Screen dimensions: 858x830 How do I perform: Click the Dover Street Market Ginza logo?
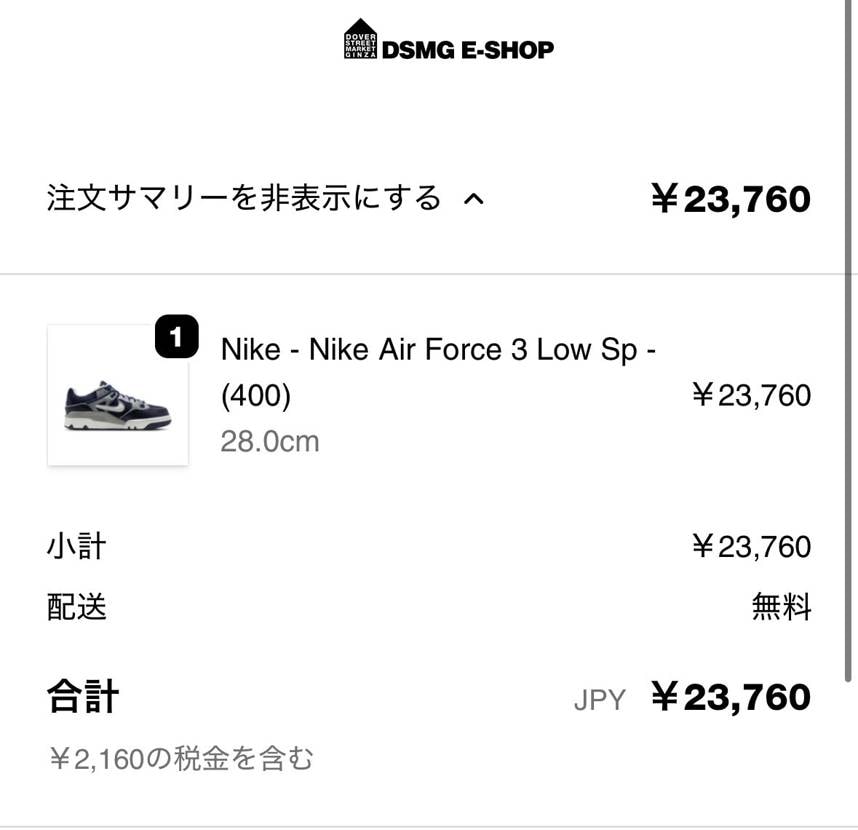(x=360, y=41)
